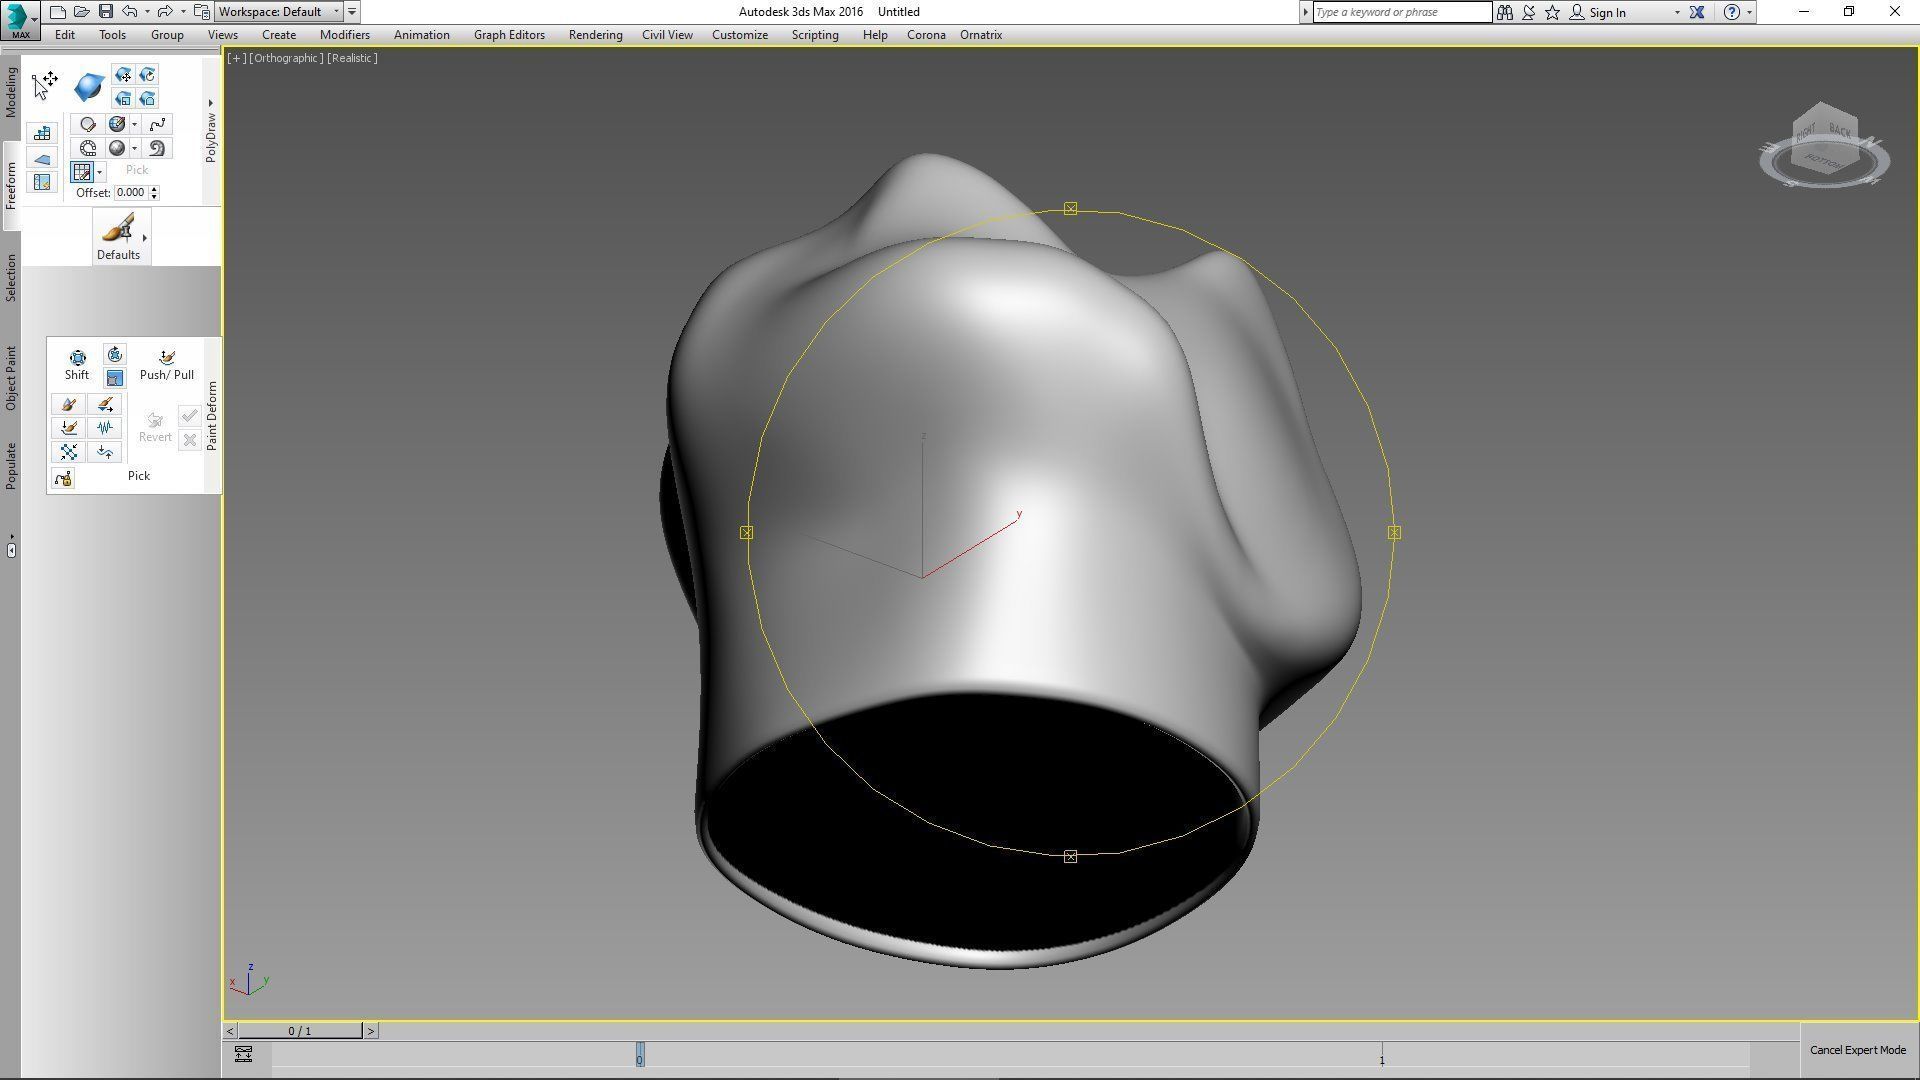
Task: Click the time slider 0 / 1 handle
Action: (x=300, y=1031)
